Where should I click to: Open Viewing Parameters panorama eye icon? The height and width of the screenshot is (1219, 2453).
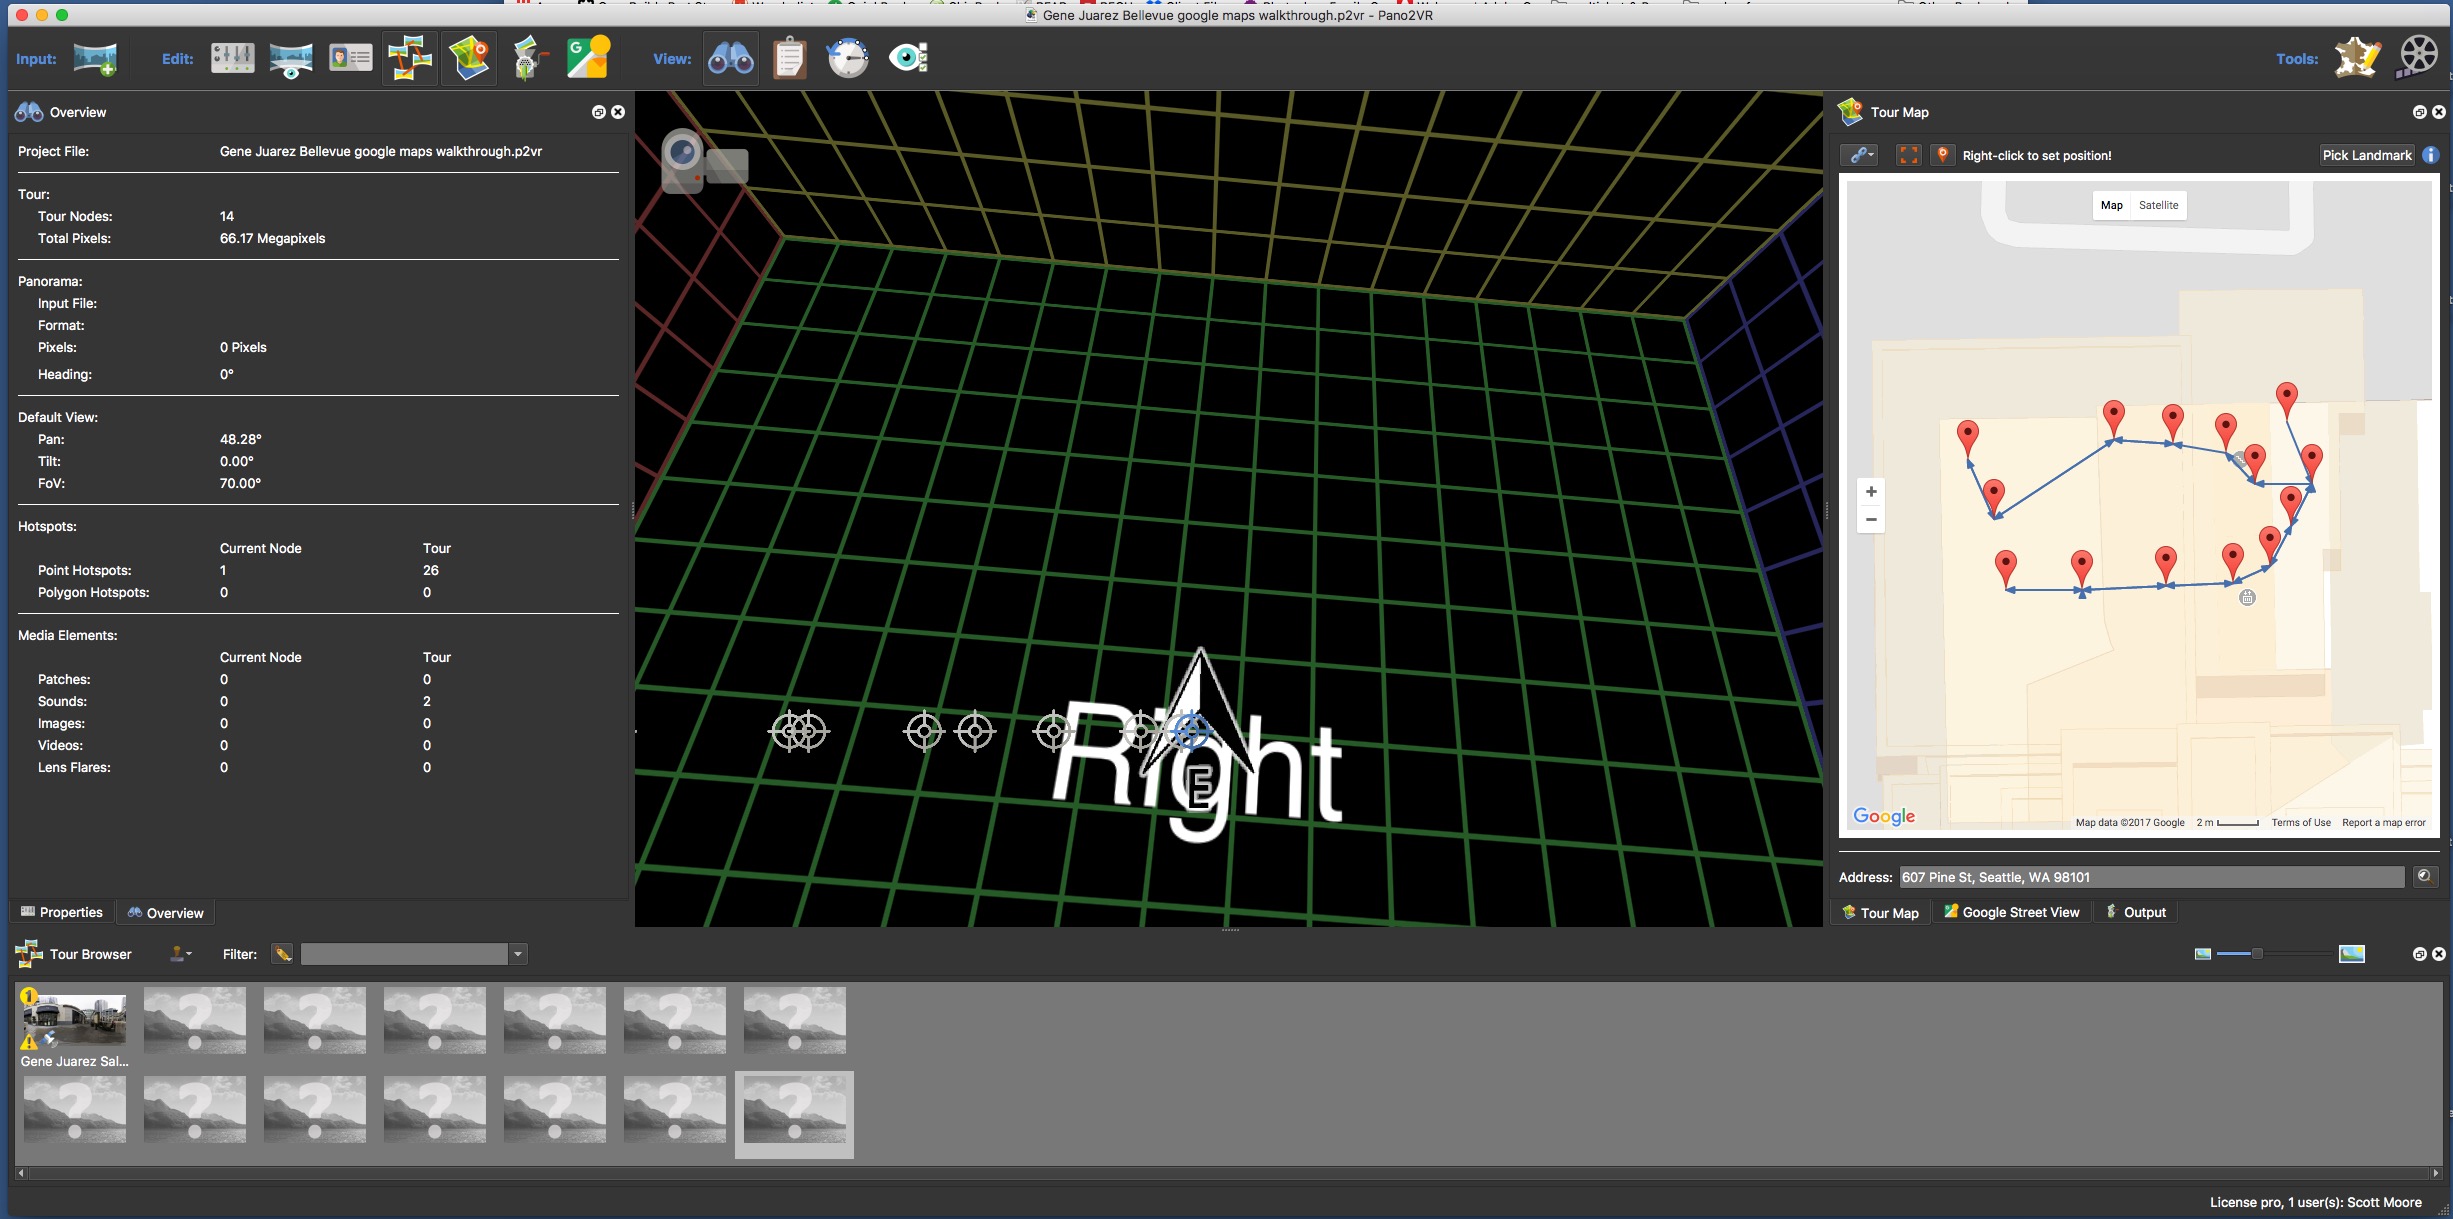[x=291, y=59]
